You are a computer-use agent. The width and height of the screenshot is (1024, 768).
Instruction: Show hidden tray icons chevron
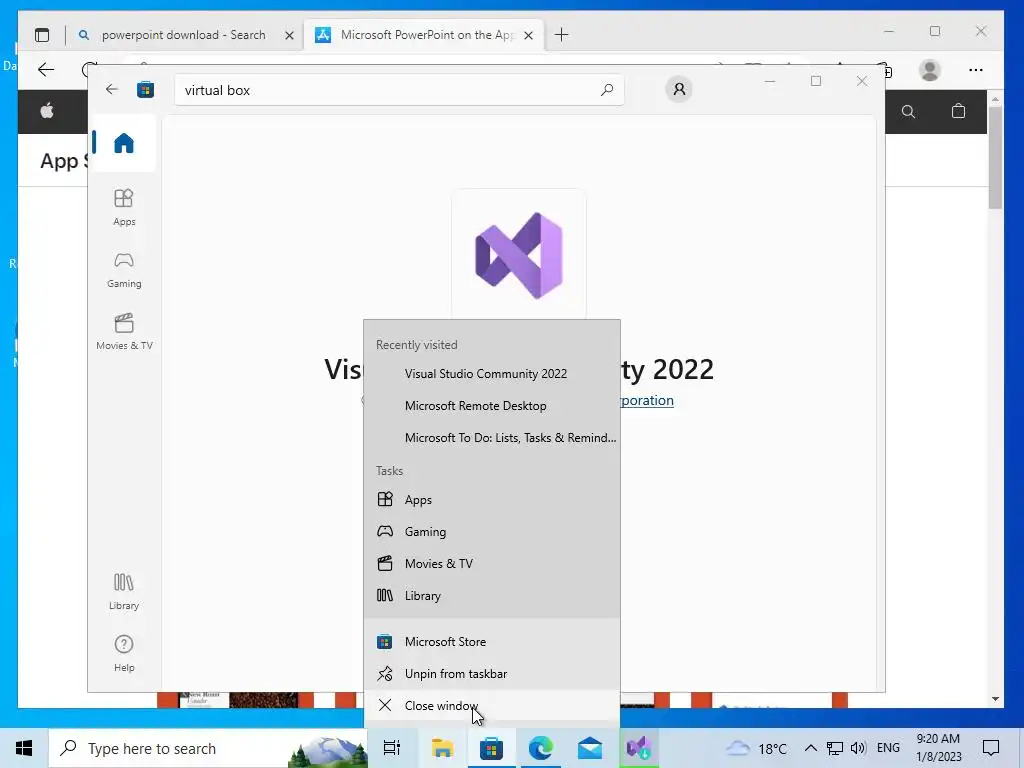click(x=810, y=748)
